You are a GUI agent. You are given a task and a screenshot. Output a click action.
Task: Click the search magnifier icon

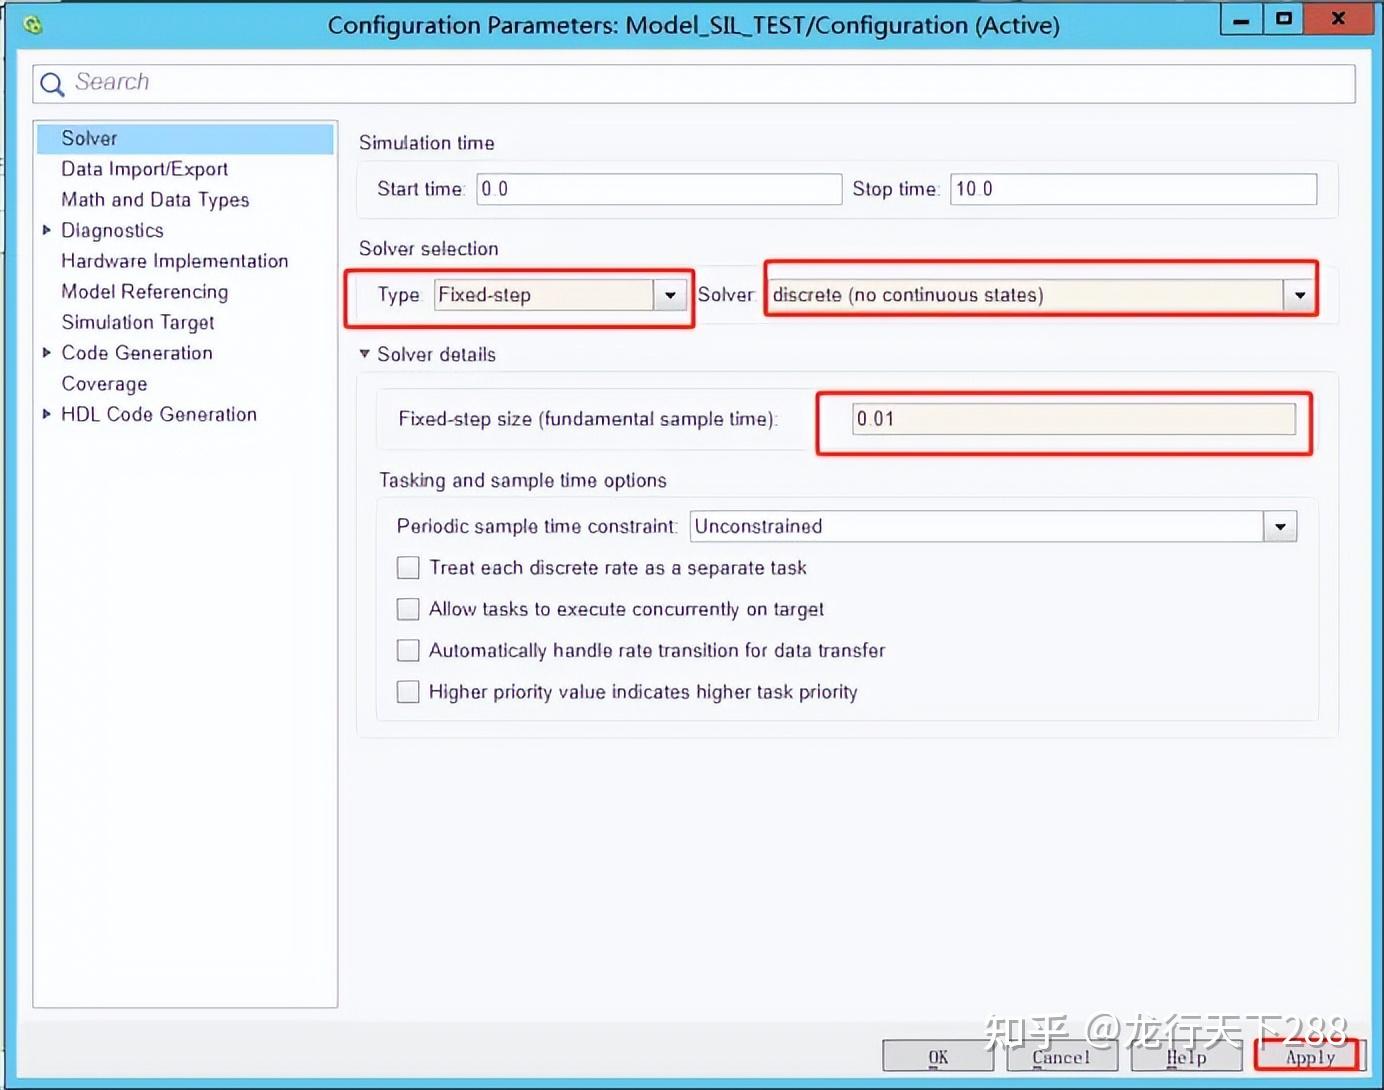pyautogui.click(x=52, y=84)
